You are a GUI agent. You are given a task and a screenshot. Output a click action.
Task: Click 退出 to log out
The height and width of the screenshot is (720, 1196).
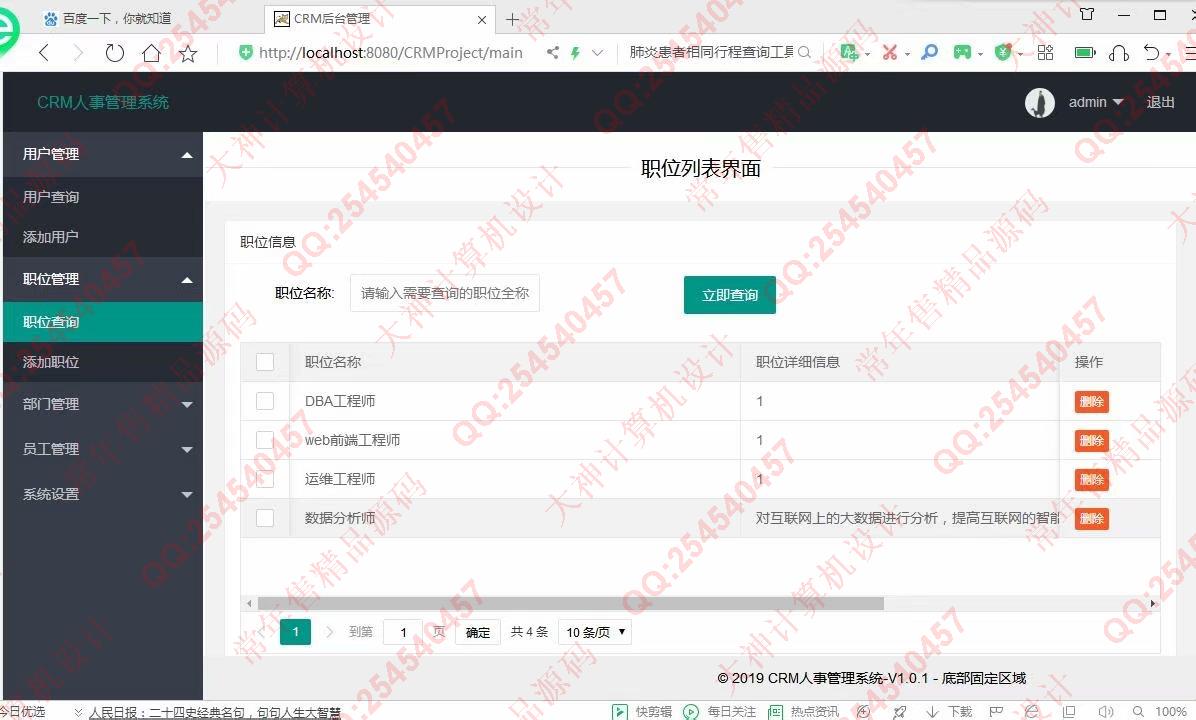click(x=1160, y=102)
